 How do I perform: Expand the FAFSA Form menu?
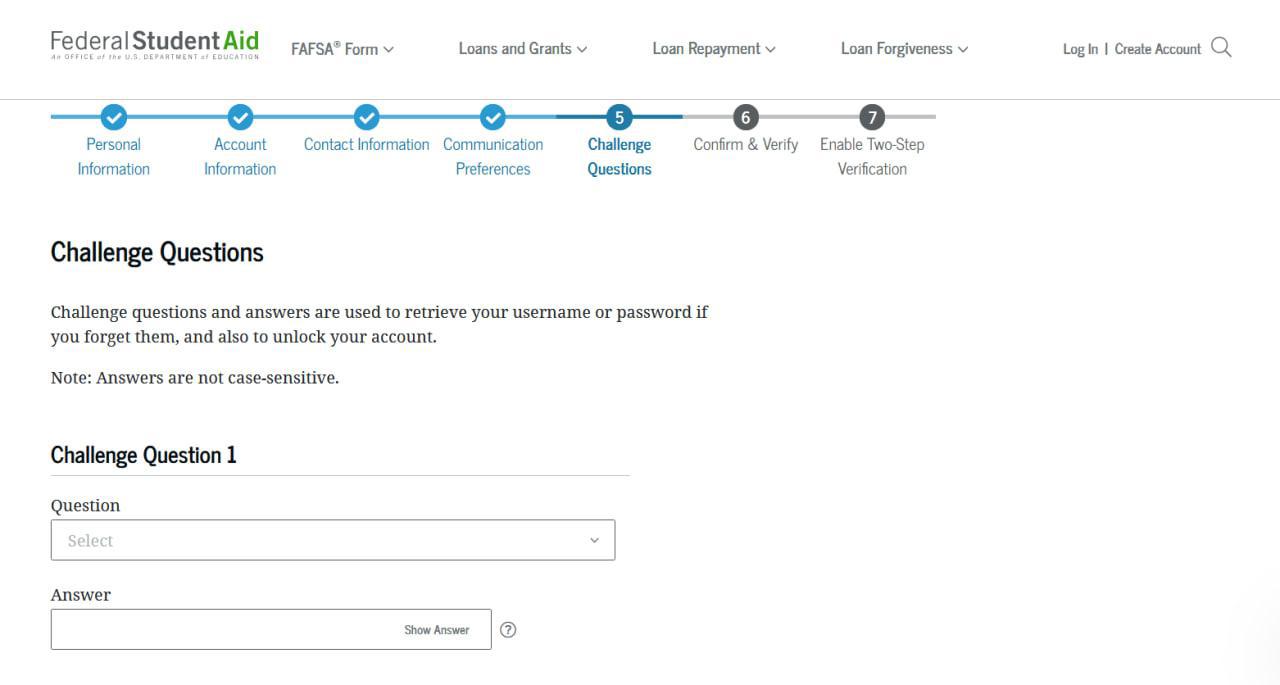coord(342,49)
